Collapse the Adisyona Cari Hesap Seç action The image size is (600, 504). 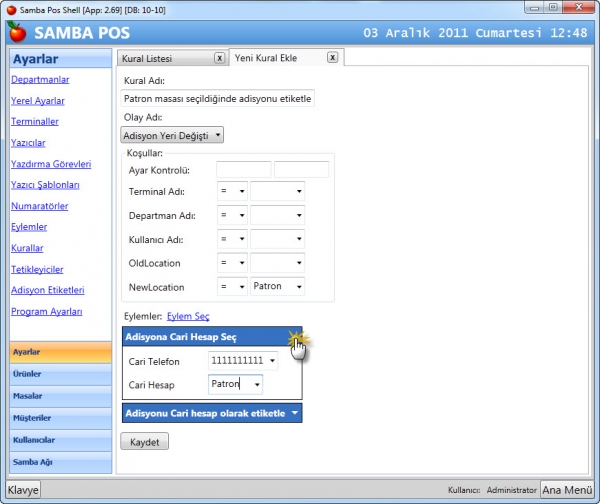[x=295, y=337]
